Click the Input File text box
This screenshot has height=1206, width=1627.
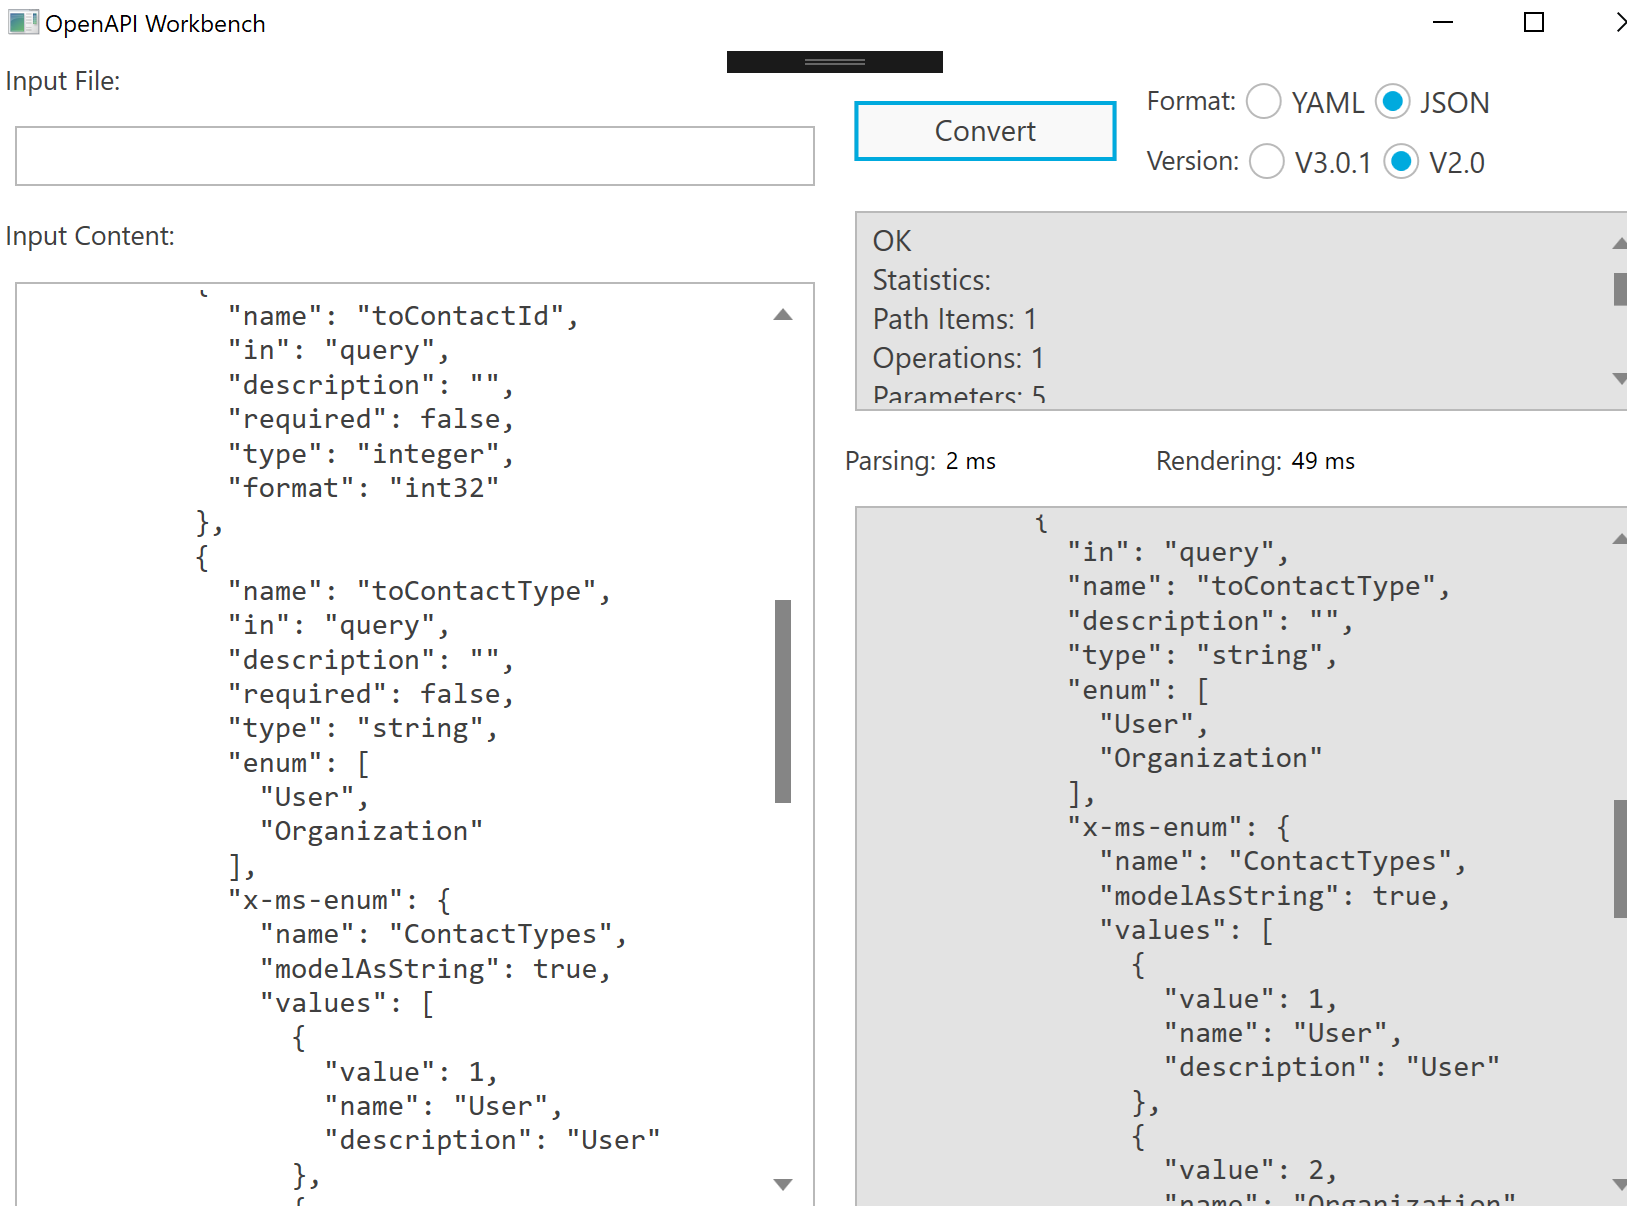(x=413, y=155)
